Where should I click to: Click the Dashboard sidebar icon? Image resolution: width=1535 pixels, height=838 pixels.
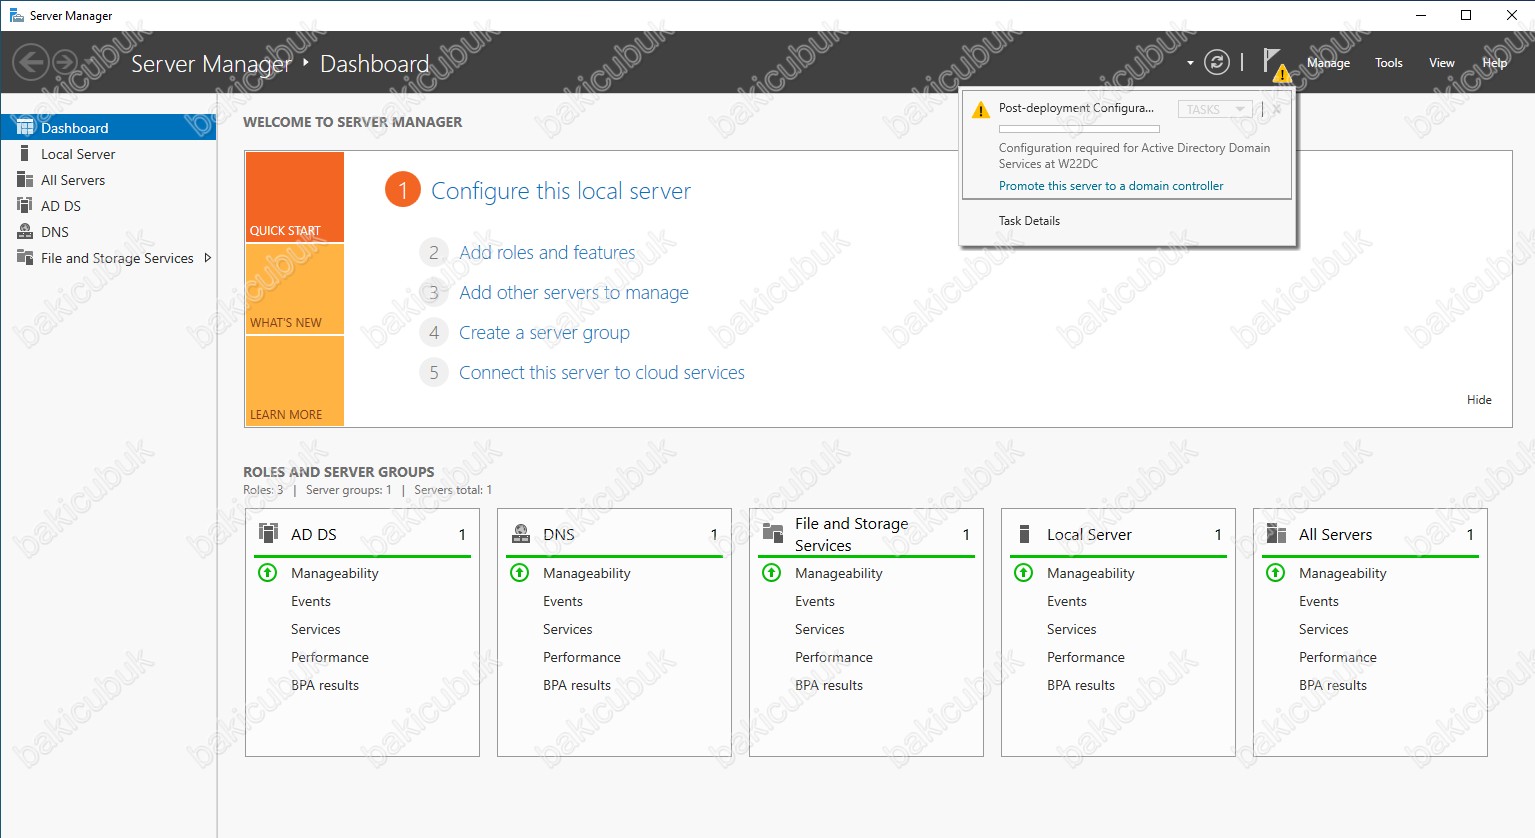pos(25,127)
